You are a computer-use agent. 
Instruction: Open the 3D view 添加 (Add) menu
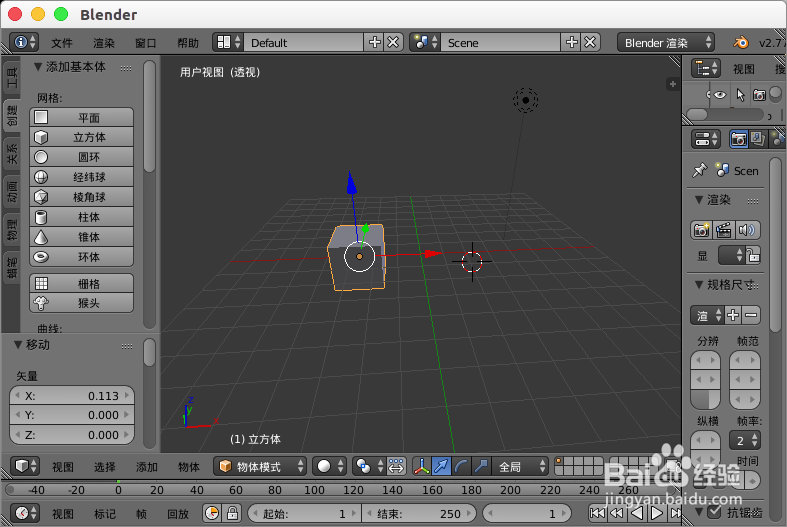[147, 467]
